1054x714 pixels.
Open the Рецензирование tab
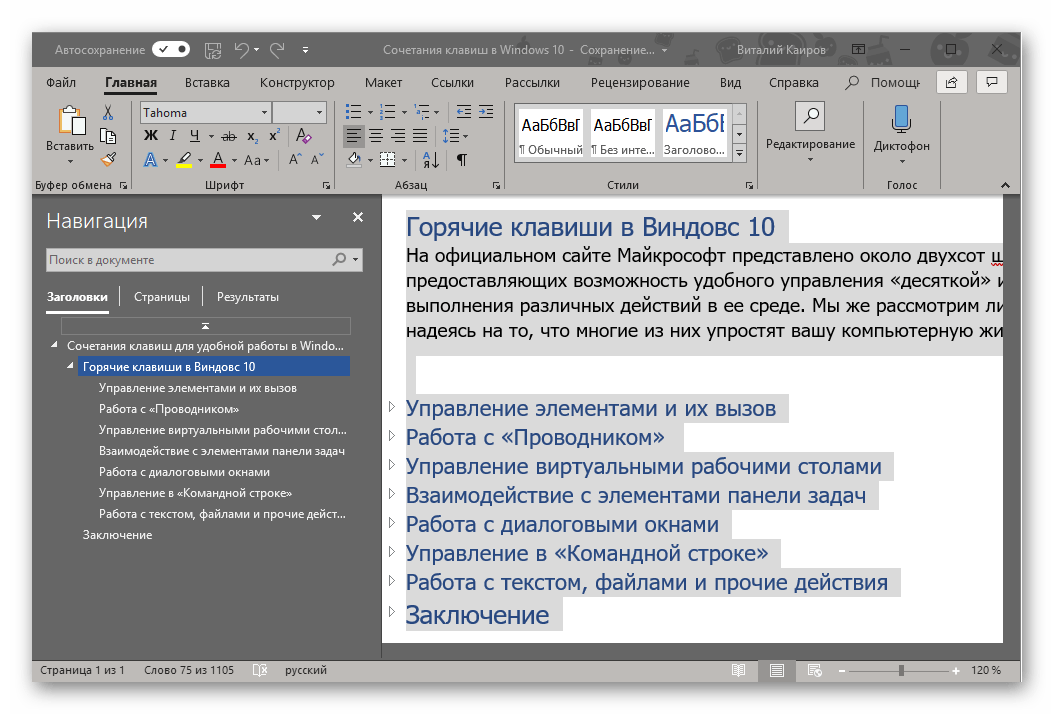click(x=640, y=83)
